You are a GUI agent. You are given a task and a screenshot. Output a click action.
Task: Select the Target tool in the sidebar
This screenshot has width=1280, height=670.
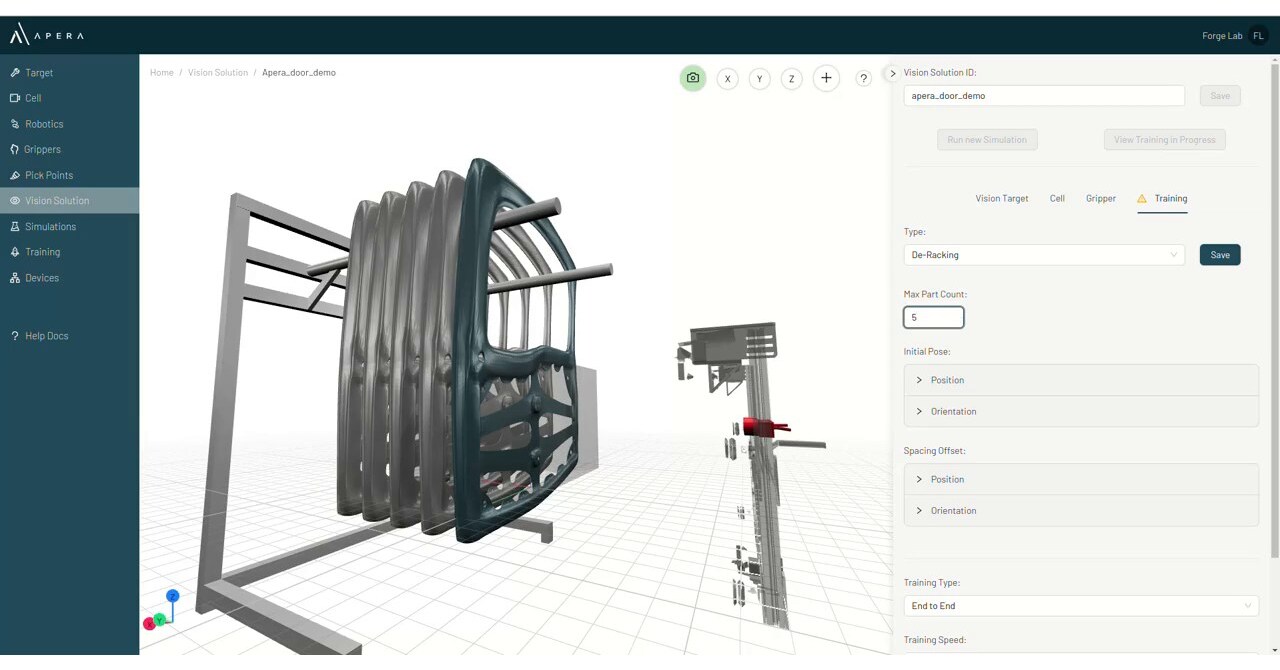[x=38, y=72]
